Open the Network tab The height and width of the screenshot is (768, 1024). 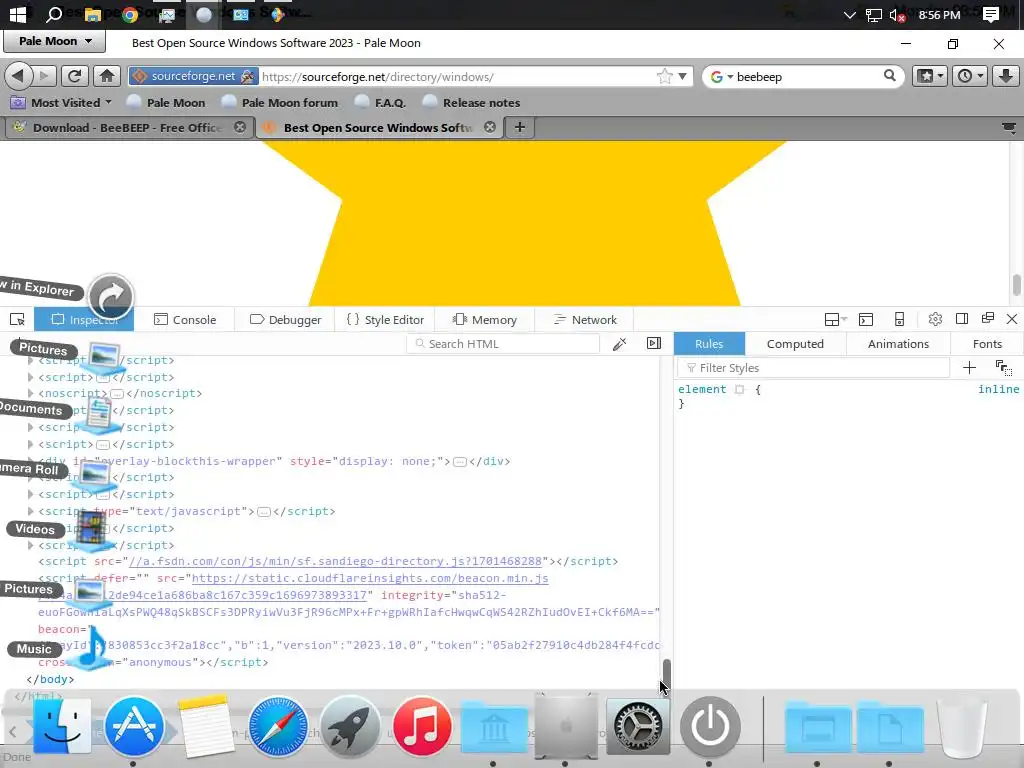[x=584, y=319]
